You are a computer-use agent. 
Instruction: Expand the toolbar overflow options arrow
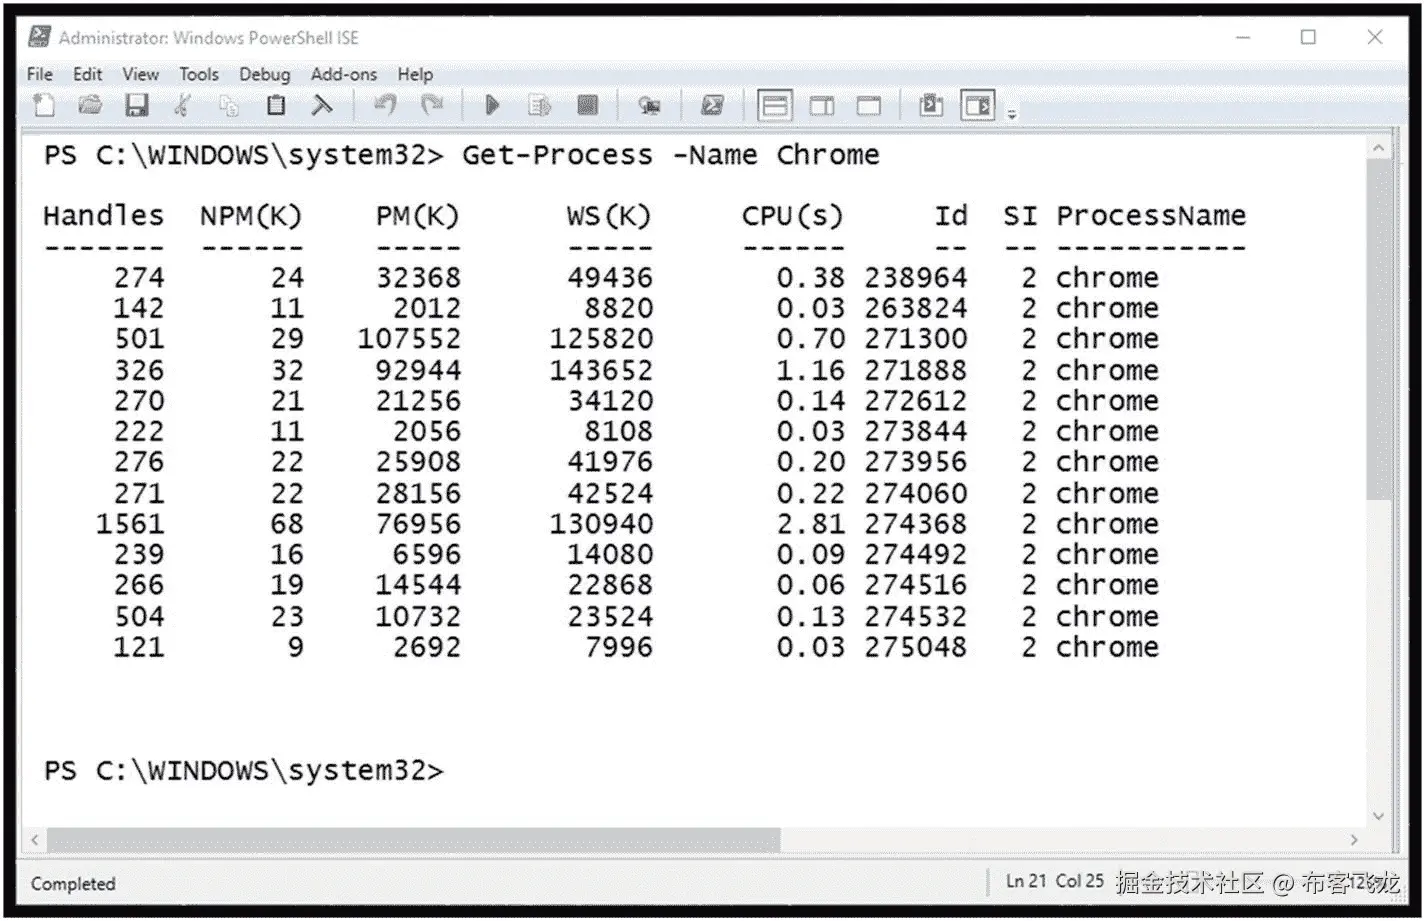coord(1012,113)
